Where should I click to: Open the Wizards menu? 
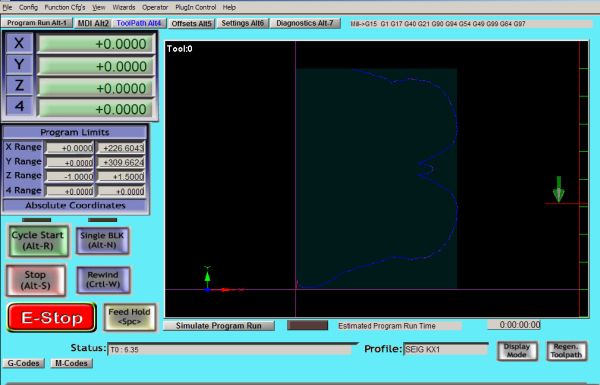point(124,7)
